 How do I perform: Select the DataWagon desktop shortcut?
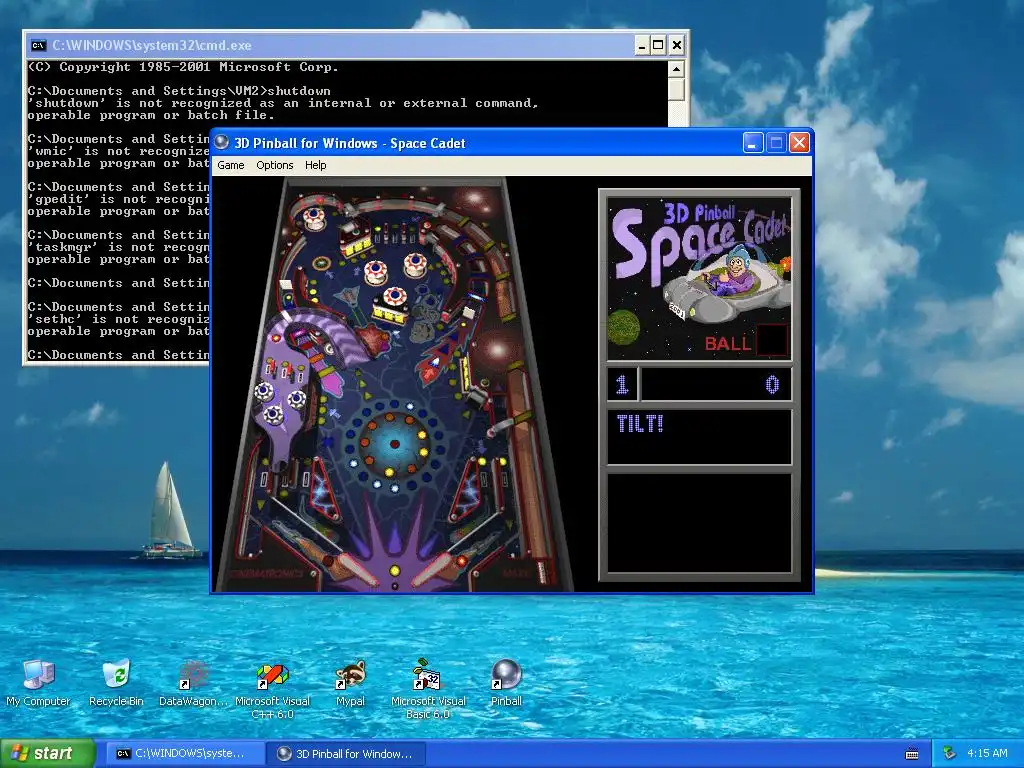click(x=194, y=683)
